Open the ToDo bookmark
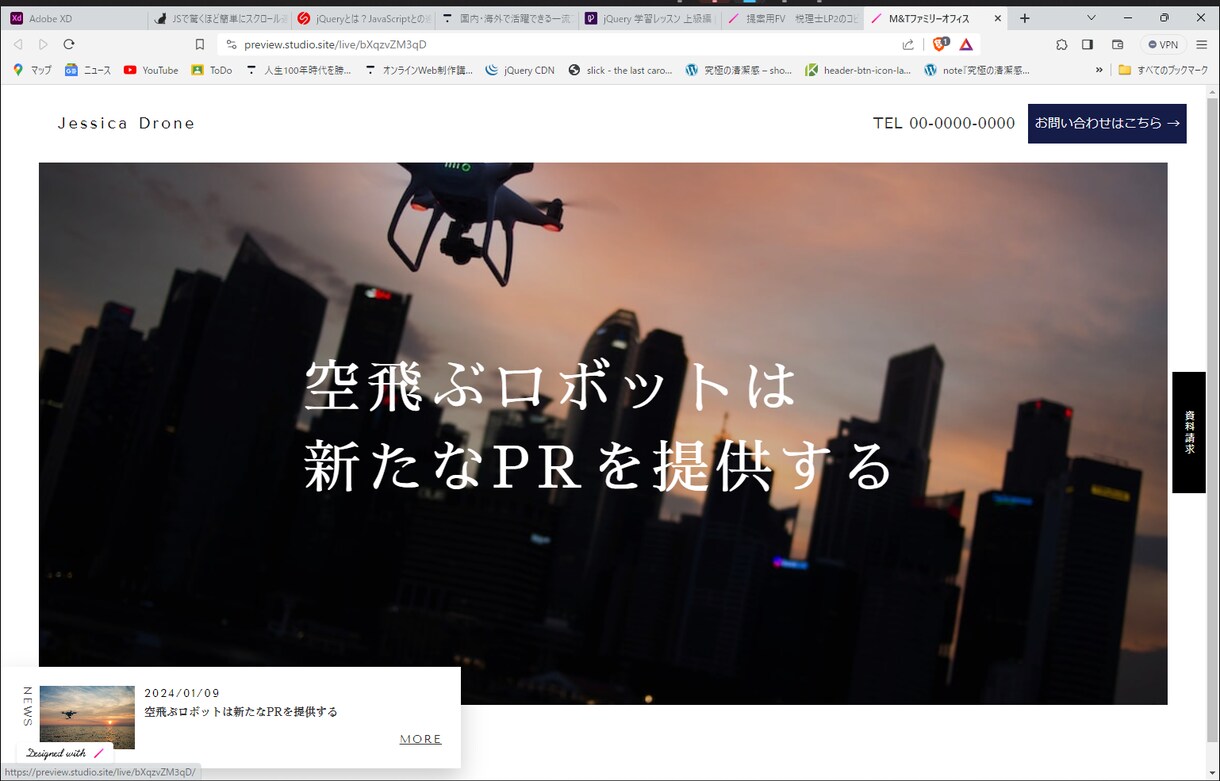 coord(212,70)
